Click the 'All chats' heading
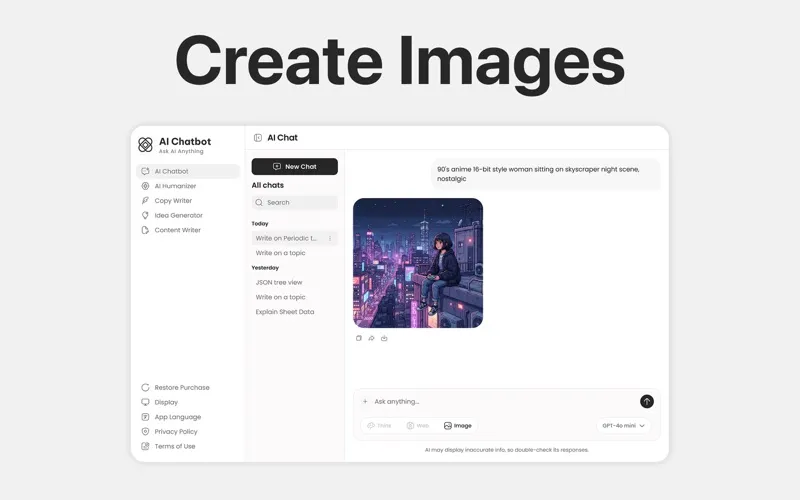The width and height of the screenshot is (800, 500). [268, 185]
